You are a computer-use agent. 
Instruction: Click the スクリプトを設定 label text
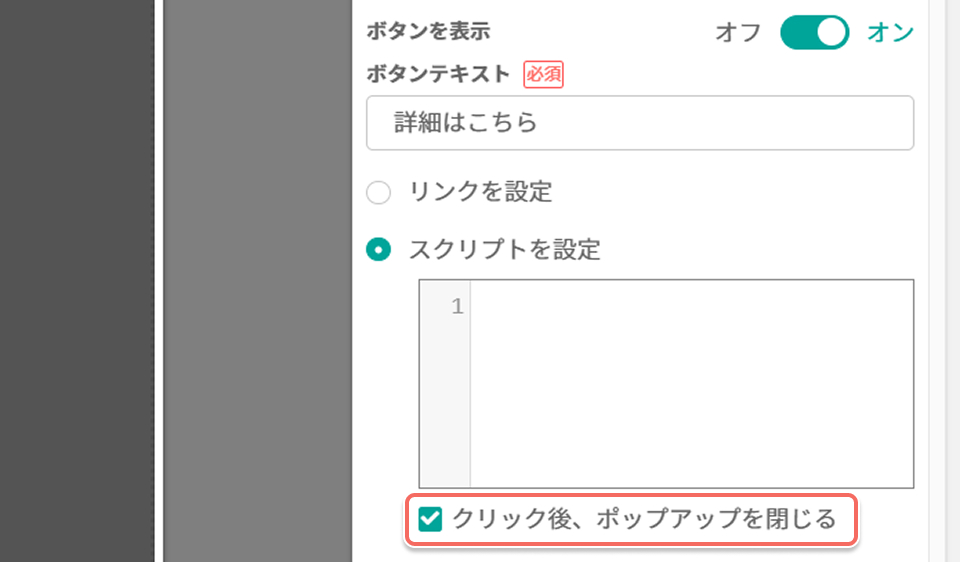[504, 250]
